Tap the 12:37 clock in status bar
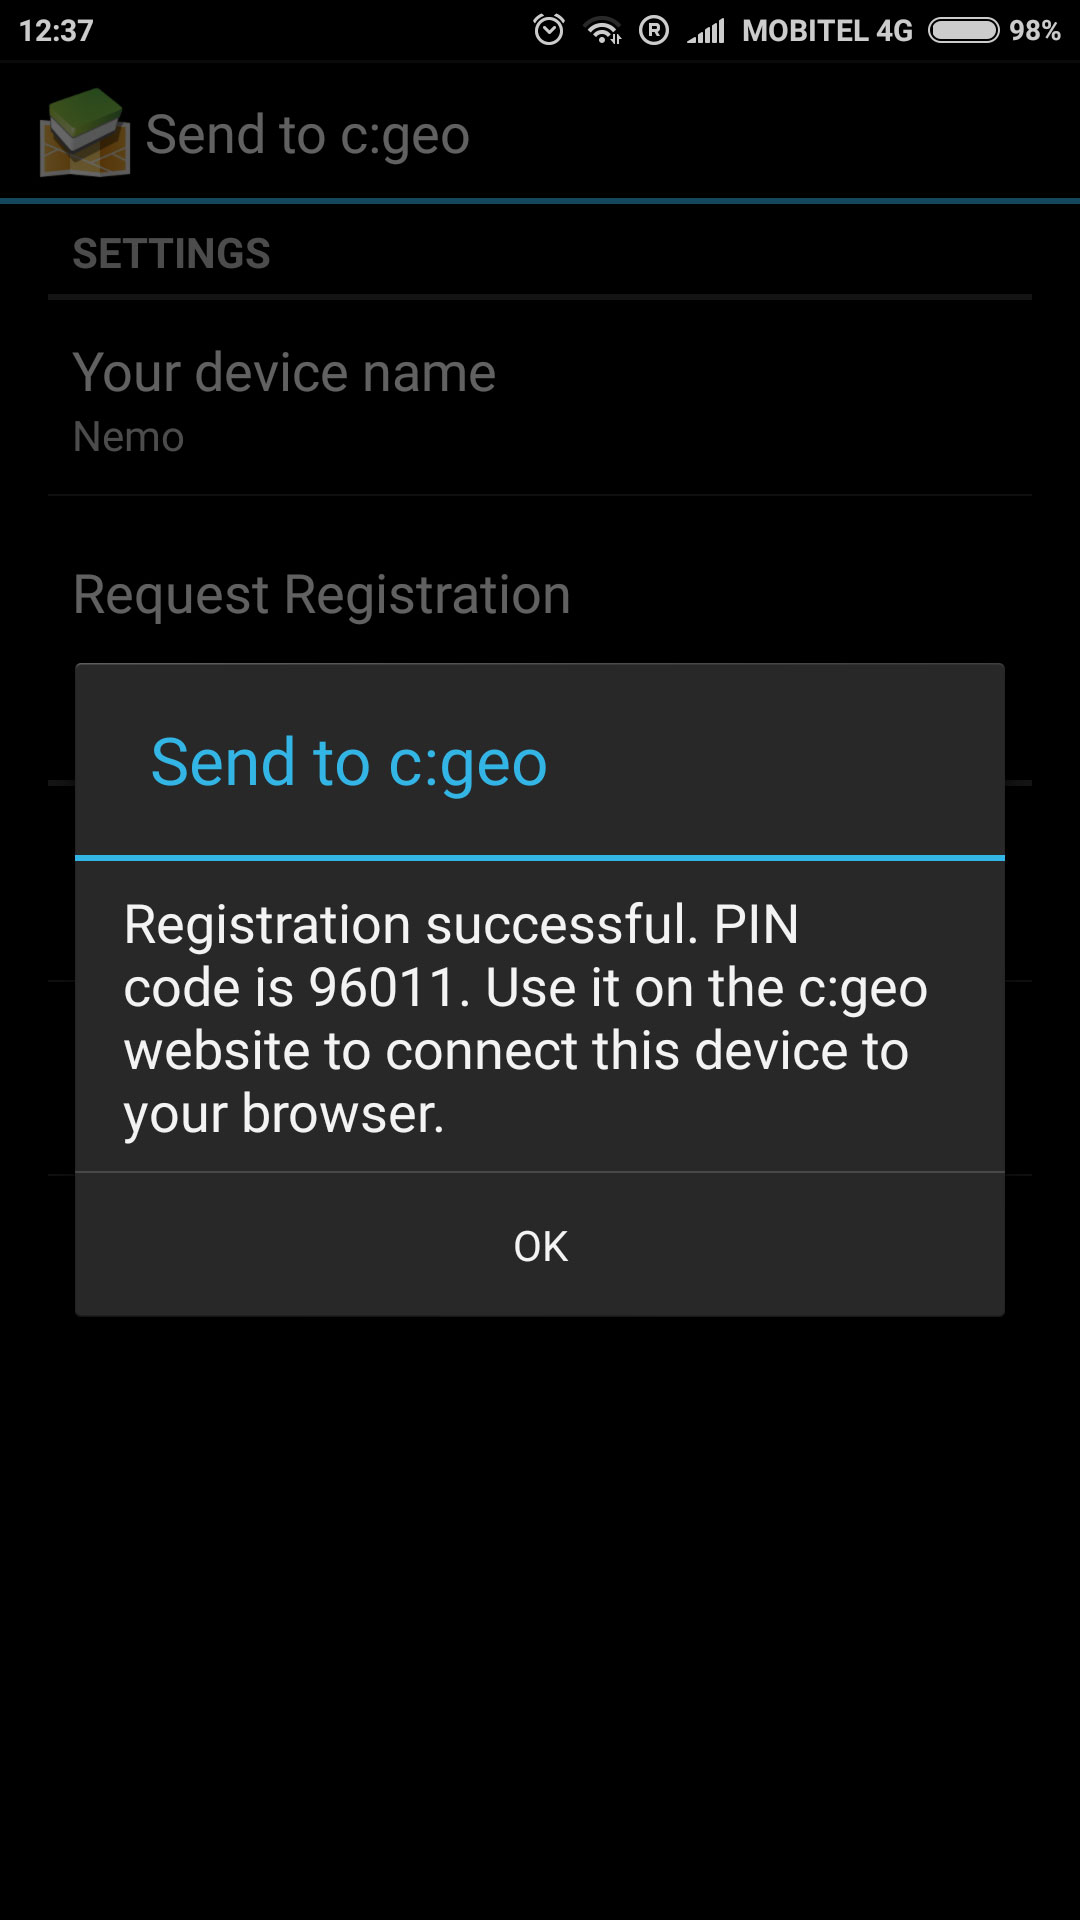This screenshot has width=1080, height=1920. point(56,31)
